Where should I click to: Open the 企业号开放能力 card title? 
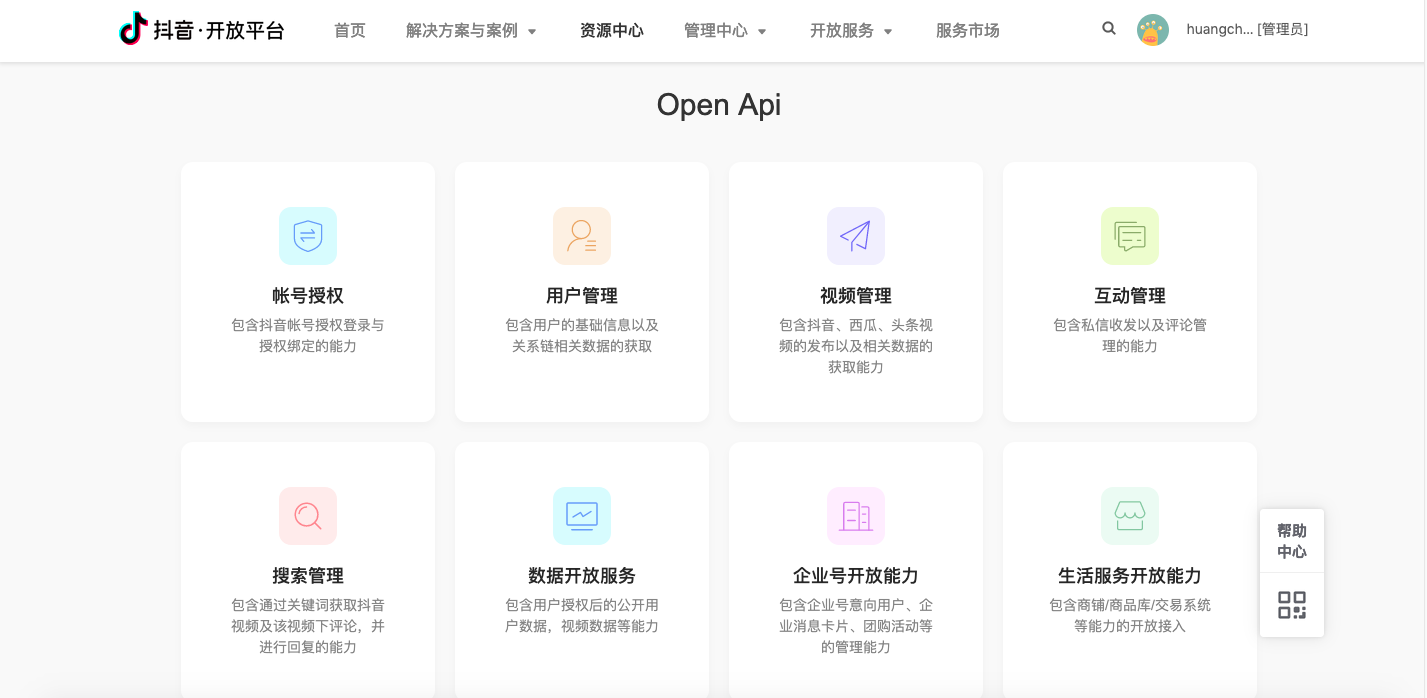(x=856, y=576)
